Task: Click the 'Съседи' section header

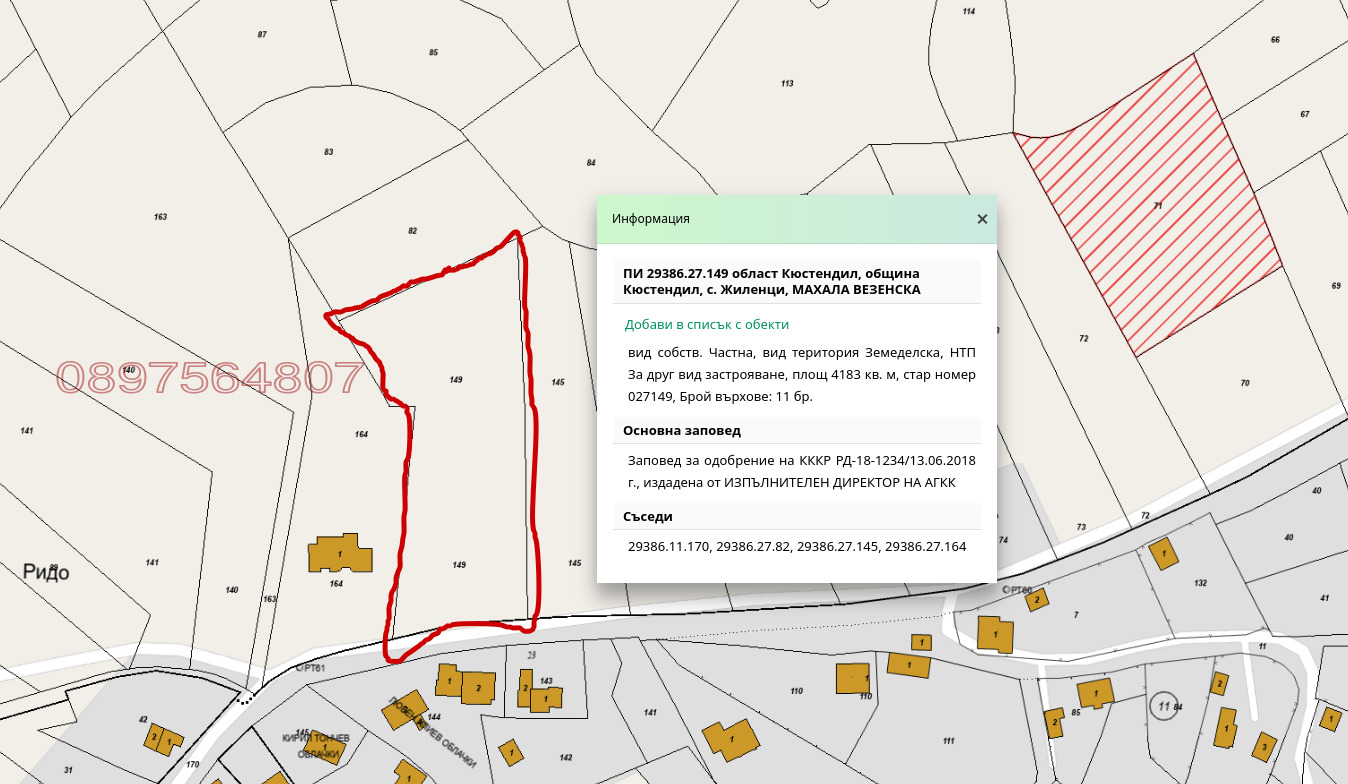Action: (648, 516)
